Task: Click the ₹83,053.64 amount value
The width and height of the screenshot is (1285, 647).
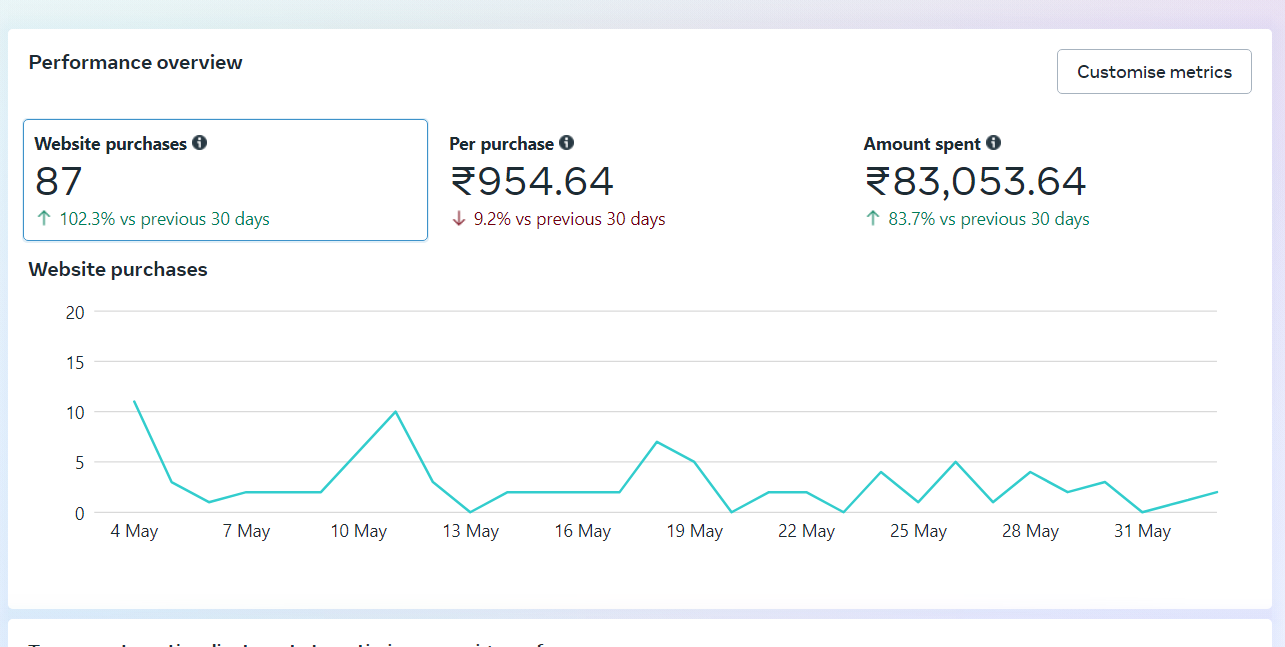Action: click(x=975, y=181)
